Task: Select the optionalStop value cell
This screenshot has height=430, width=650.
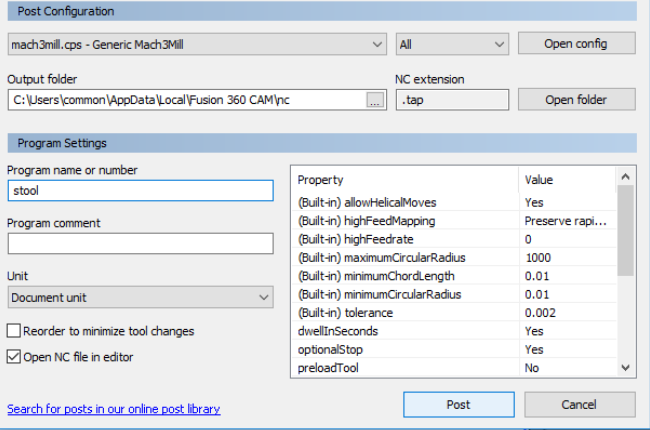Action: (x=564, y=350)
